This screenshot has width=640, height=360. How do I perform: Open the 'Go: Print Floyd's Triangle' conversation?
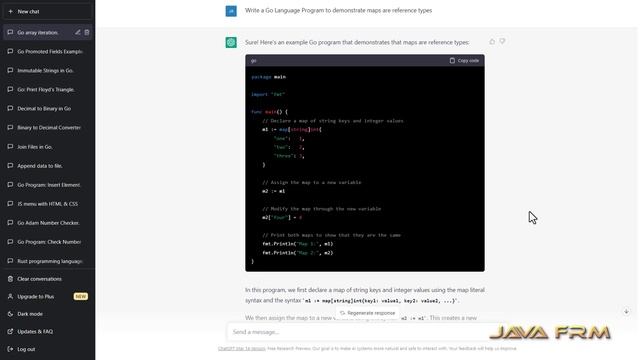(47, 90)
